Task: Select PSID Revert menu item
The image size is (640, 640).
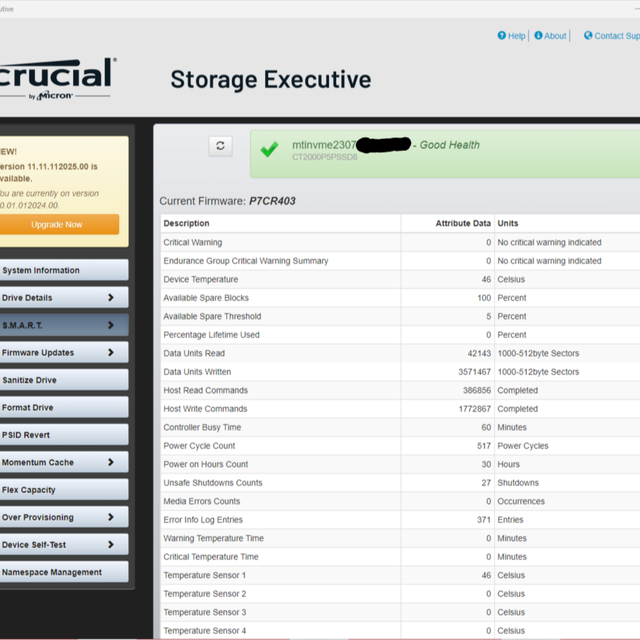Action: (x=64, y=435)
